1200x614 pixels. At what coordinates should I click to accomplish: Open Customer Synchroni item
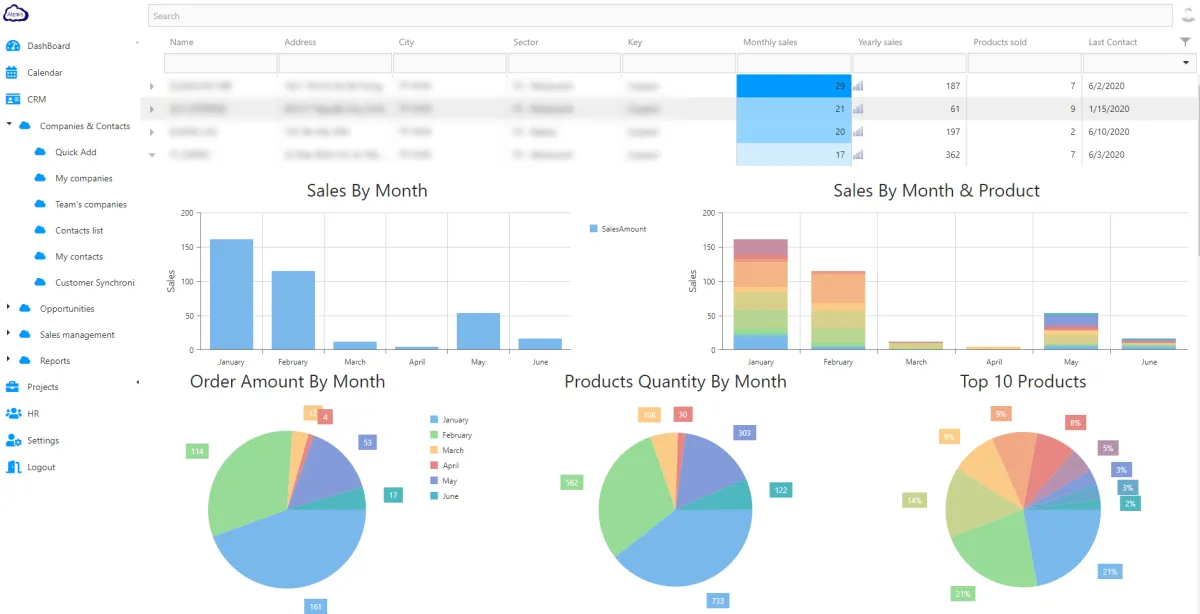click(x=95, y=282)
